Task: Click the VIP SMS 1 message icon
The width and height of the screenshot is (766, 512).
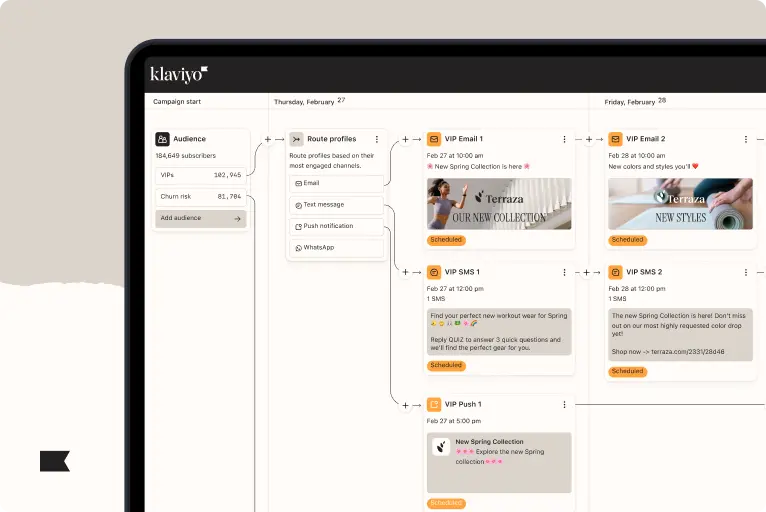Action: click(x=434, y=272)
